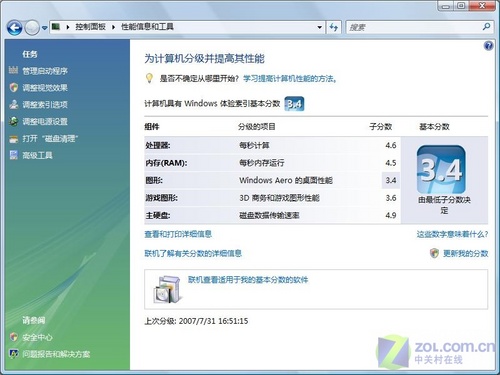Click 更新我的分数 to rerun rating
Image resolution: width=500 pixels, height=375 pixels.
pyautogui.click(x=465, y=254)
